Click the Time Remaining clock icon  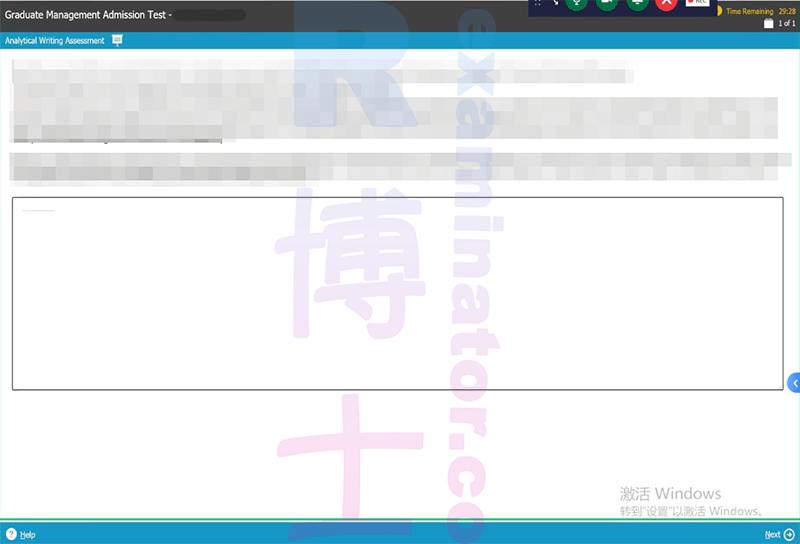pos(719,11)
